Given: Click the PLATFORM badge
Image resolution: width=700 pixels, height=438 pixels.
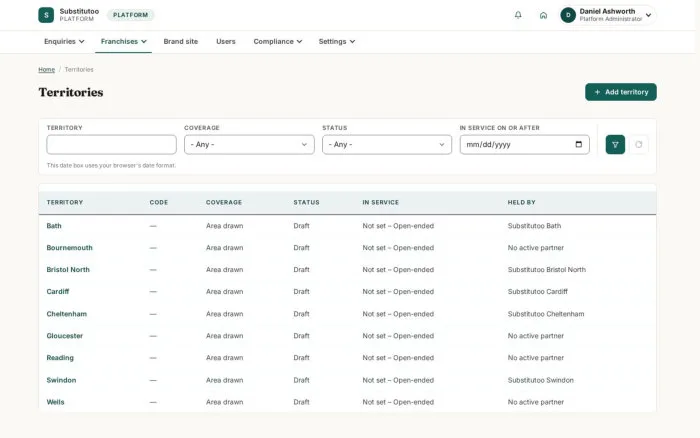Looking at the screenshot, I should pyautogui.click(x=130, y=15).
